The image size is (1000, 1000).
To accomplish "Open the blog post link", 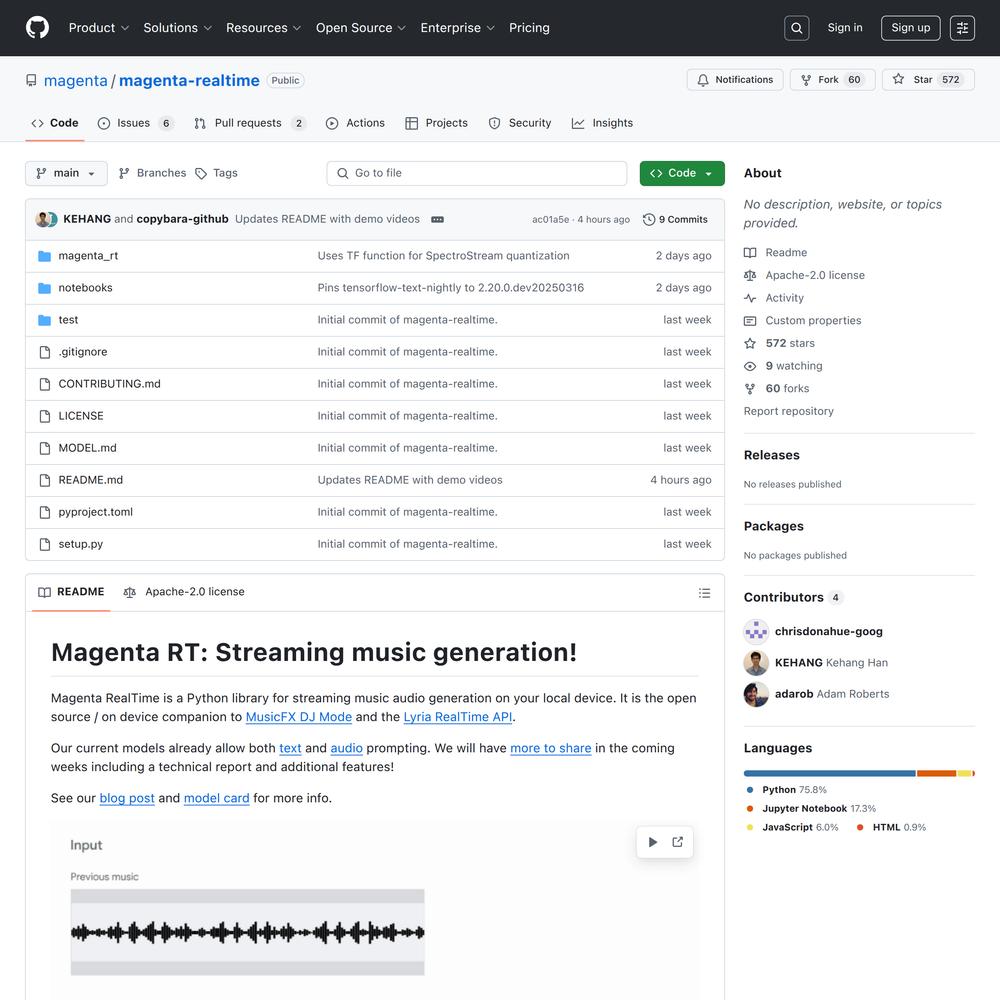I will 127,798.
